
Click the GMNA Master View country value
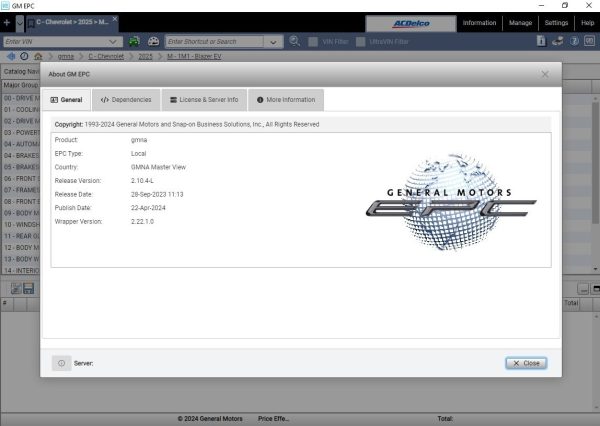158,167
